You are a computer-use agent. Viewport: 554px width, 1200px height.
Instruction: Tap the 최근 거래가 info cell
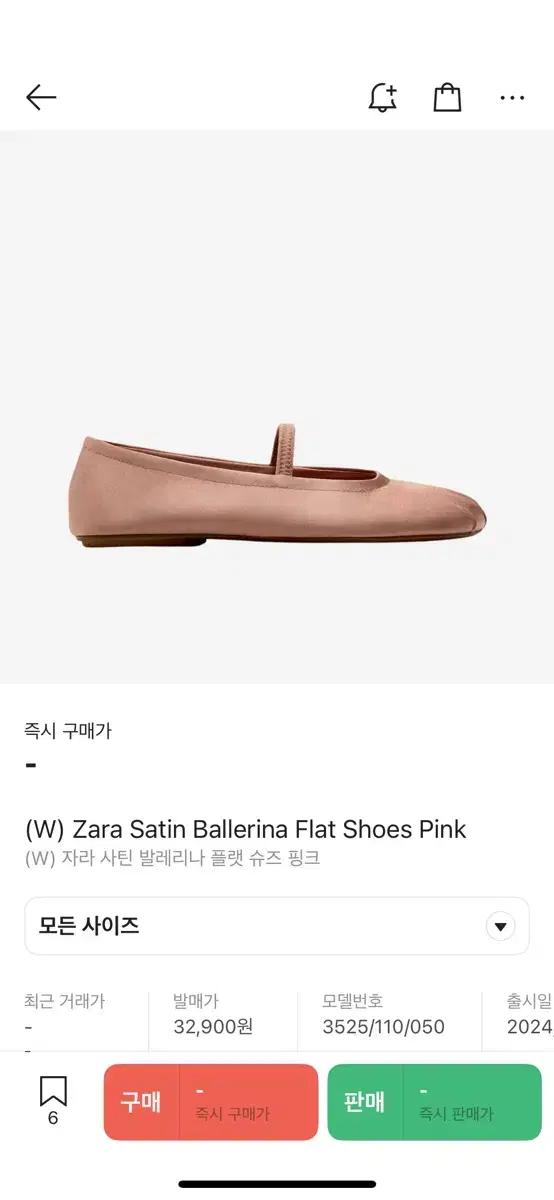65,1014
